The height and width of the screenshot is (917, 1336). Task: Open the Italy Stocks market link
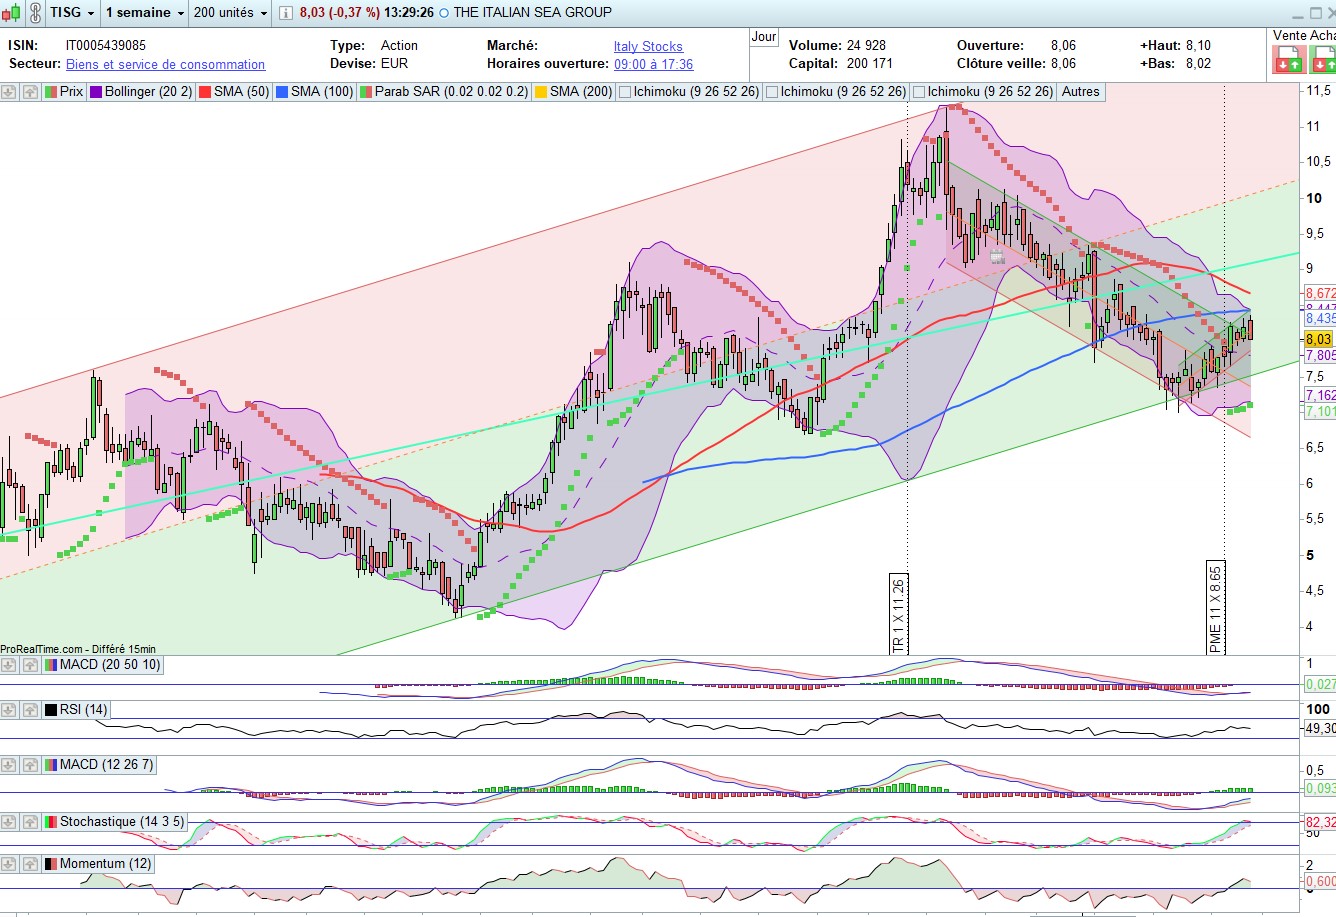click(648, 46)
